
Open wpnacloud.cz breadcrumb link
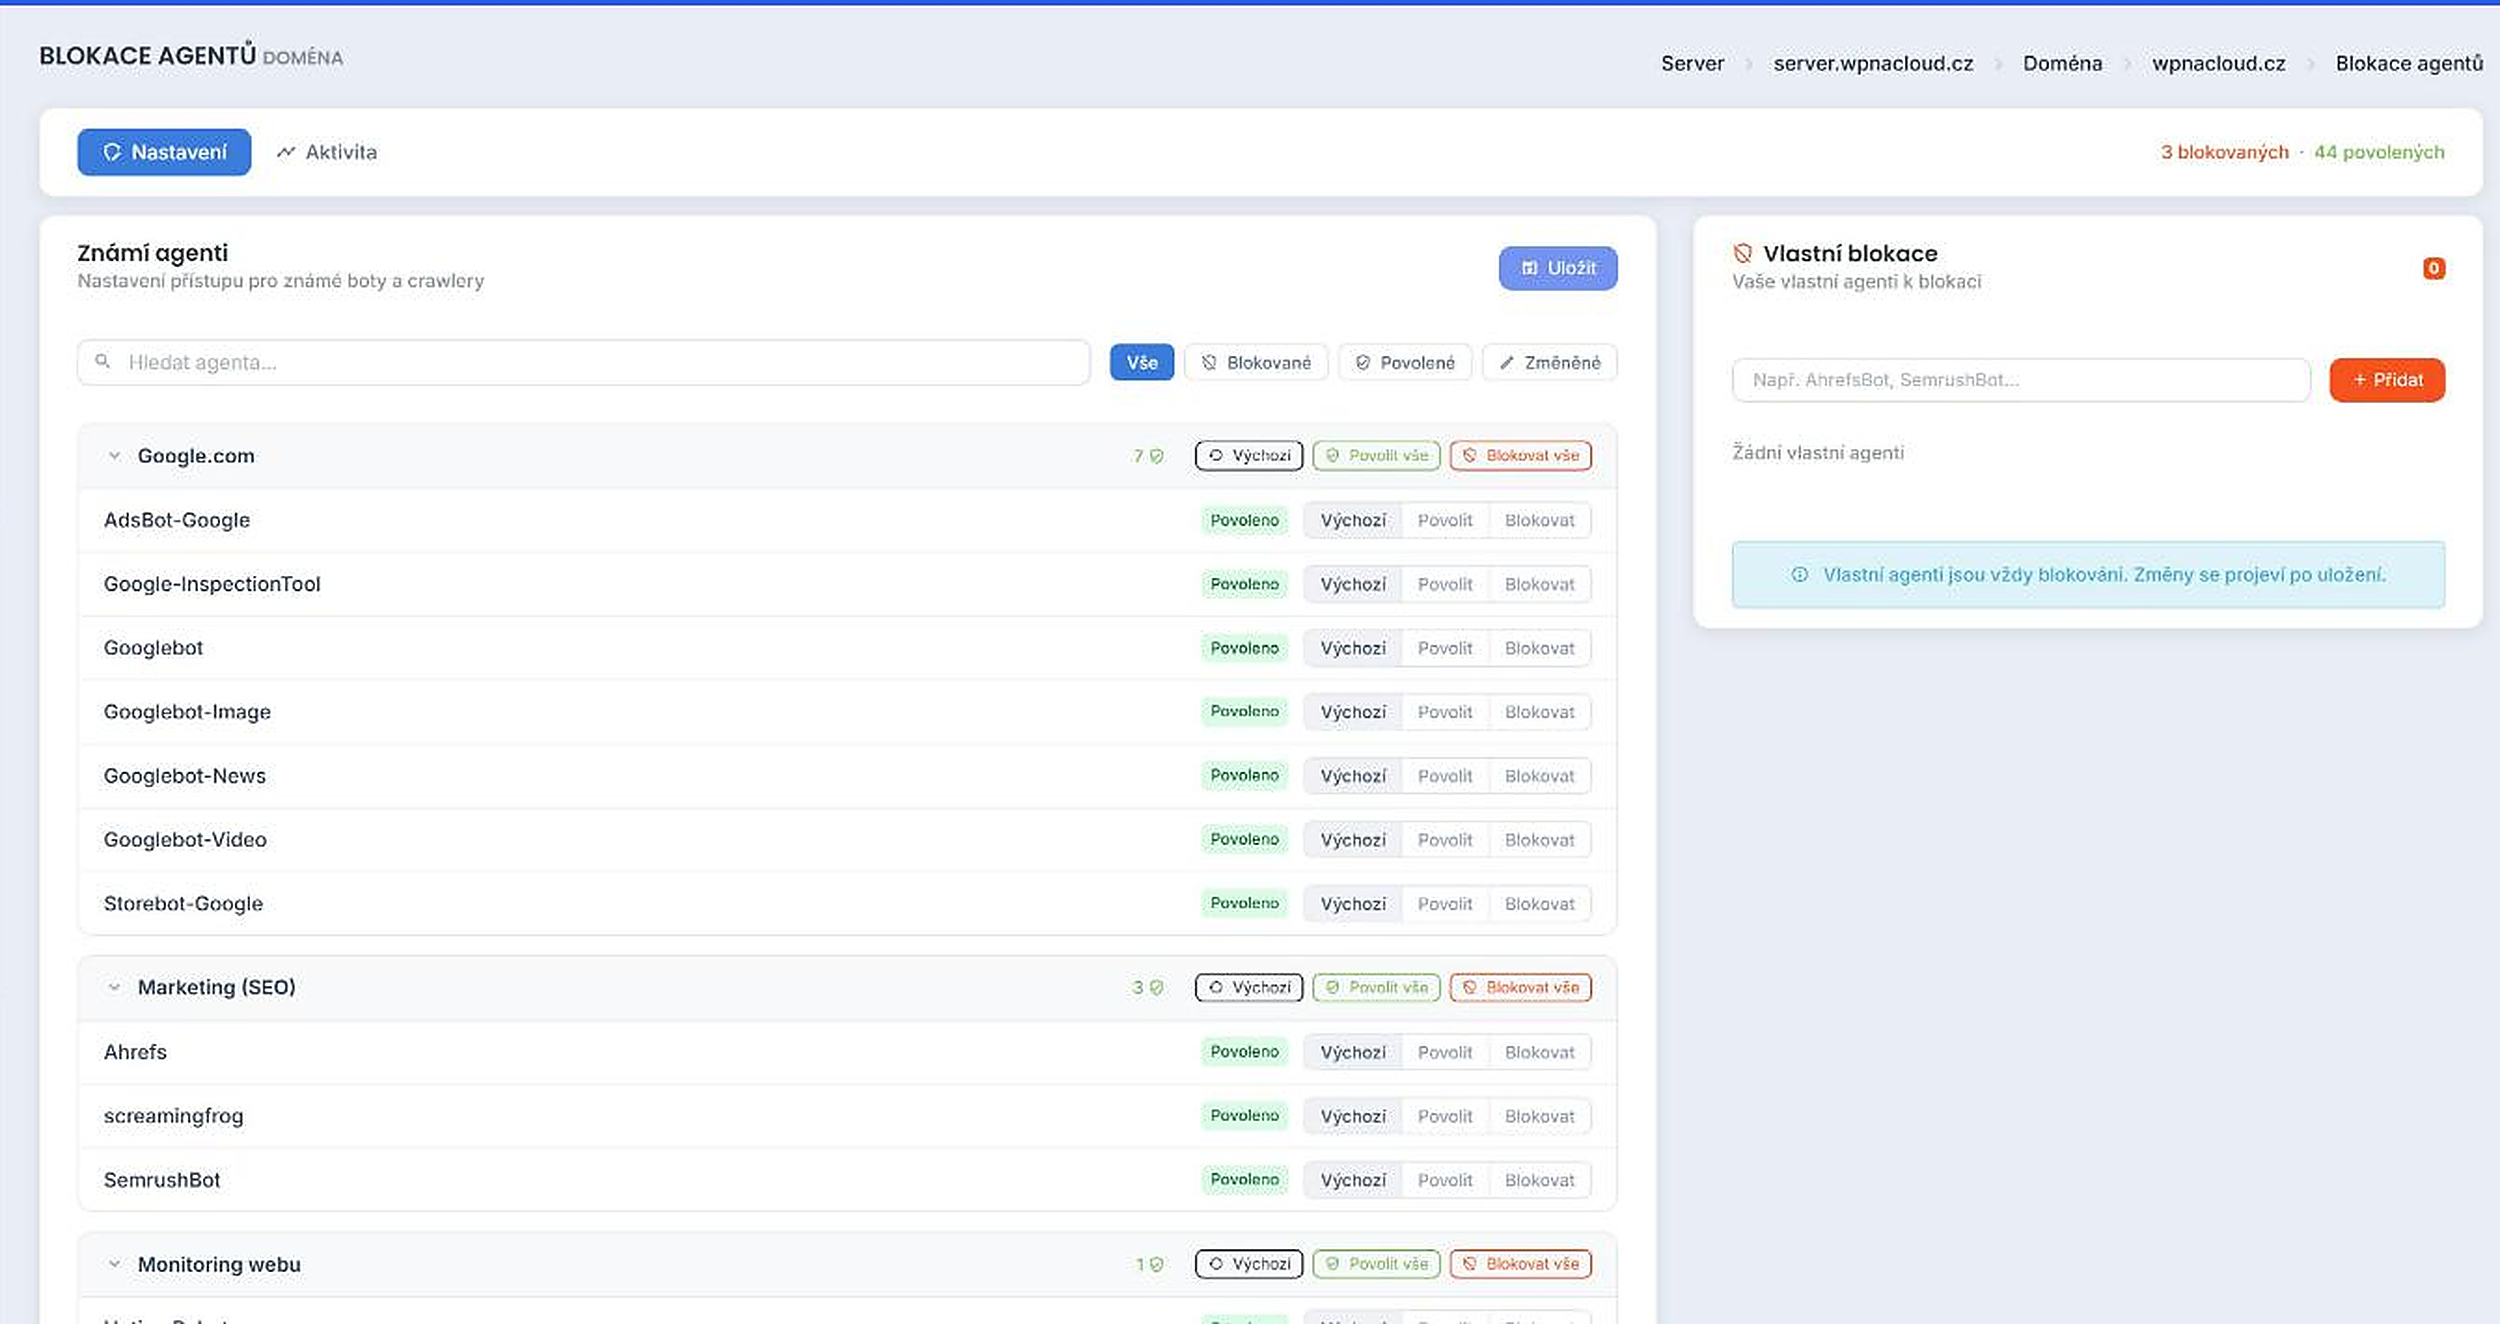coord(2218,63)
